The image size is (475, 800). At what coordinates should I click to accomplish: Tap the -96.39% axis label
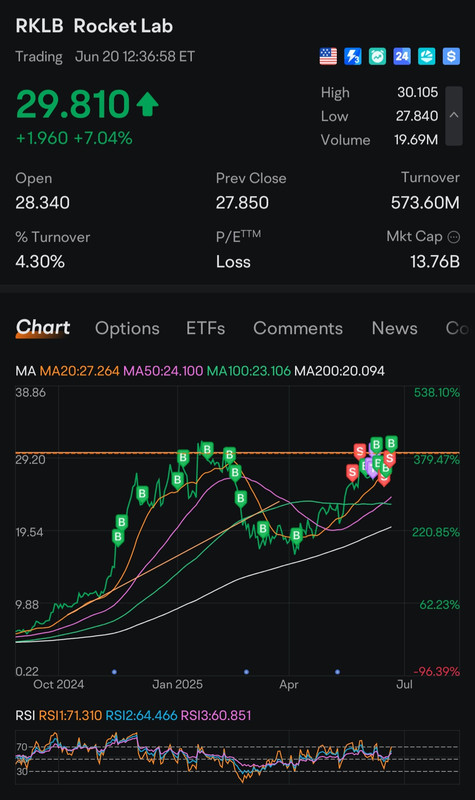436,671
